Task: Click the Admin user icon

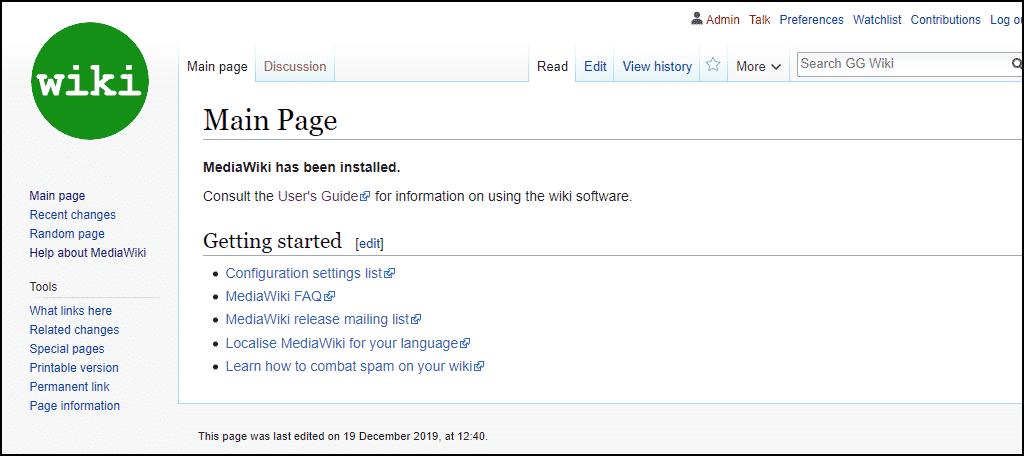Action: click(x=697, y=19)
